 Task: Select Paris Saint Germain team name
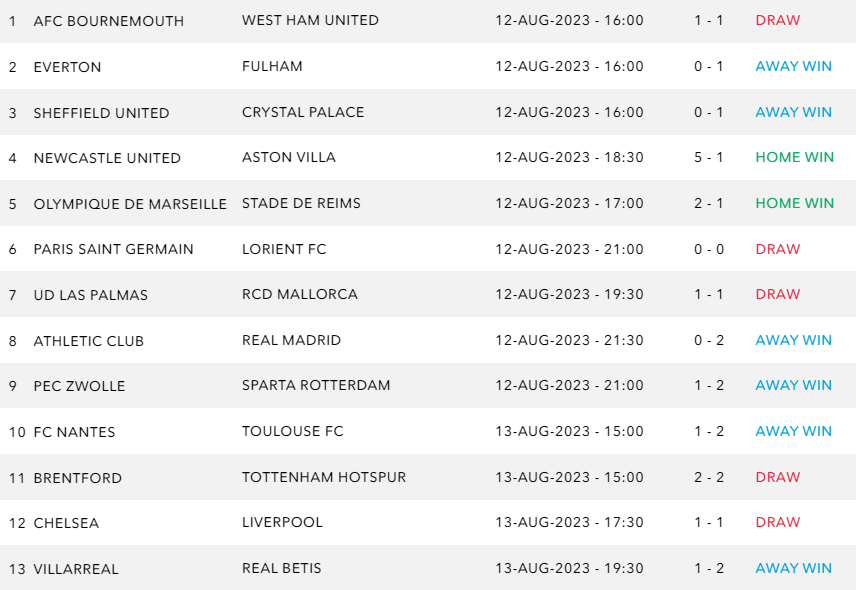pyautogui.click(x=113, y=249)
